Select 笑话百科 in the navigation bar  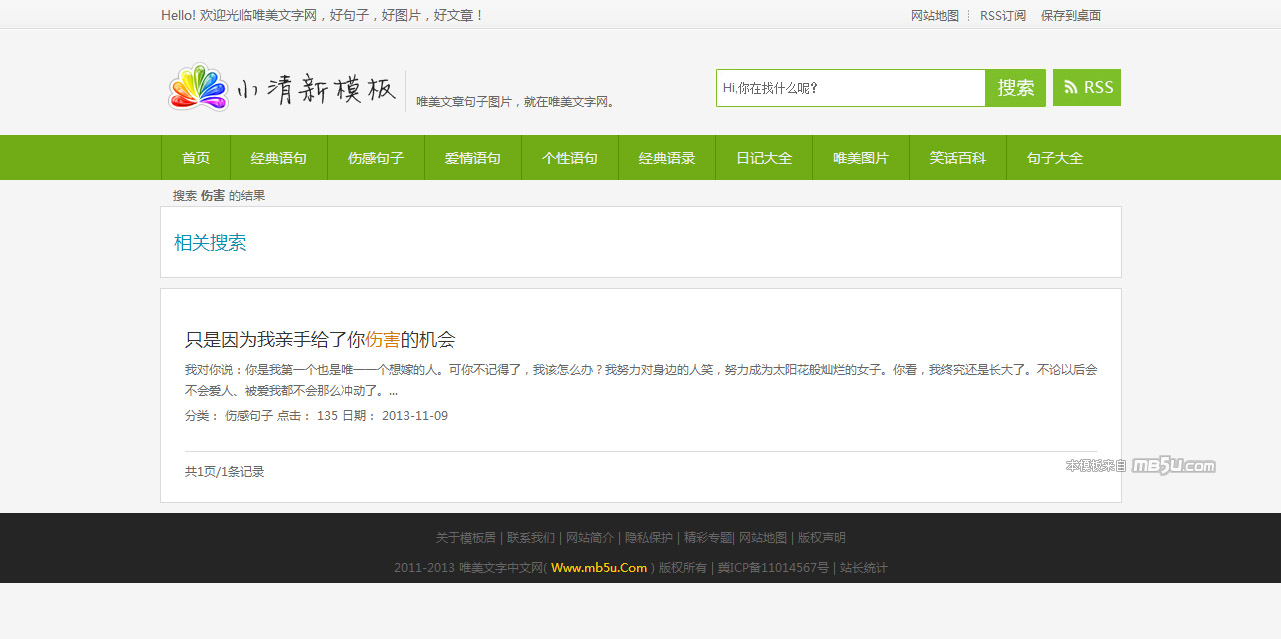pyautogui.click(x=958, y=158)
